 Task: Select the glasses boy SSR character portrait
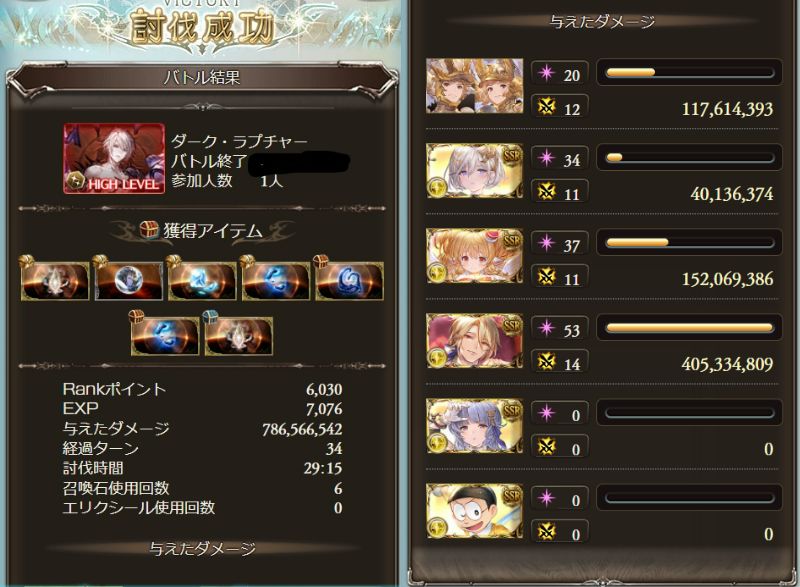tap(474, 511)
